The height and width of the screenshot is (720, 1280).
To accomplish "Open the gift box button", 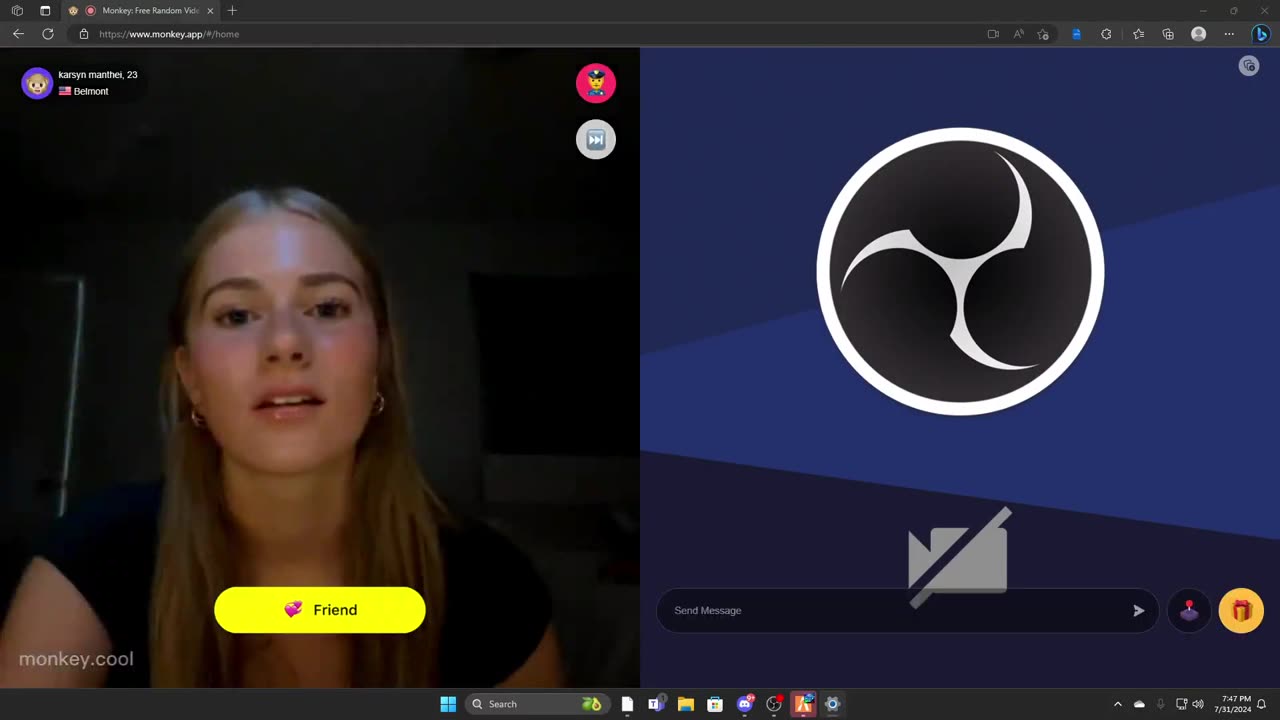I will point(1241,610).
